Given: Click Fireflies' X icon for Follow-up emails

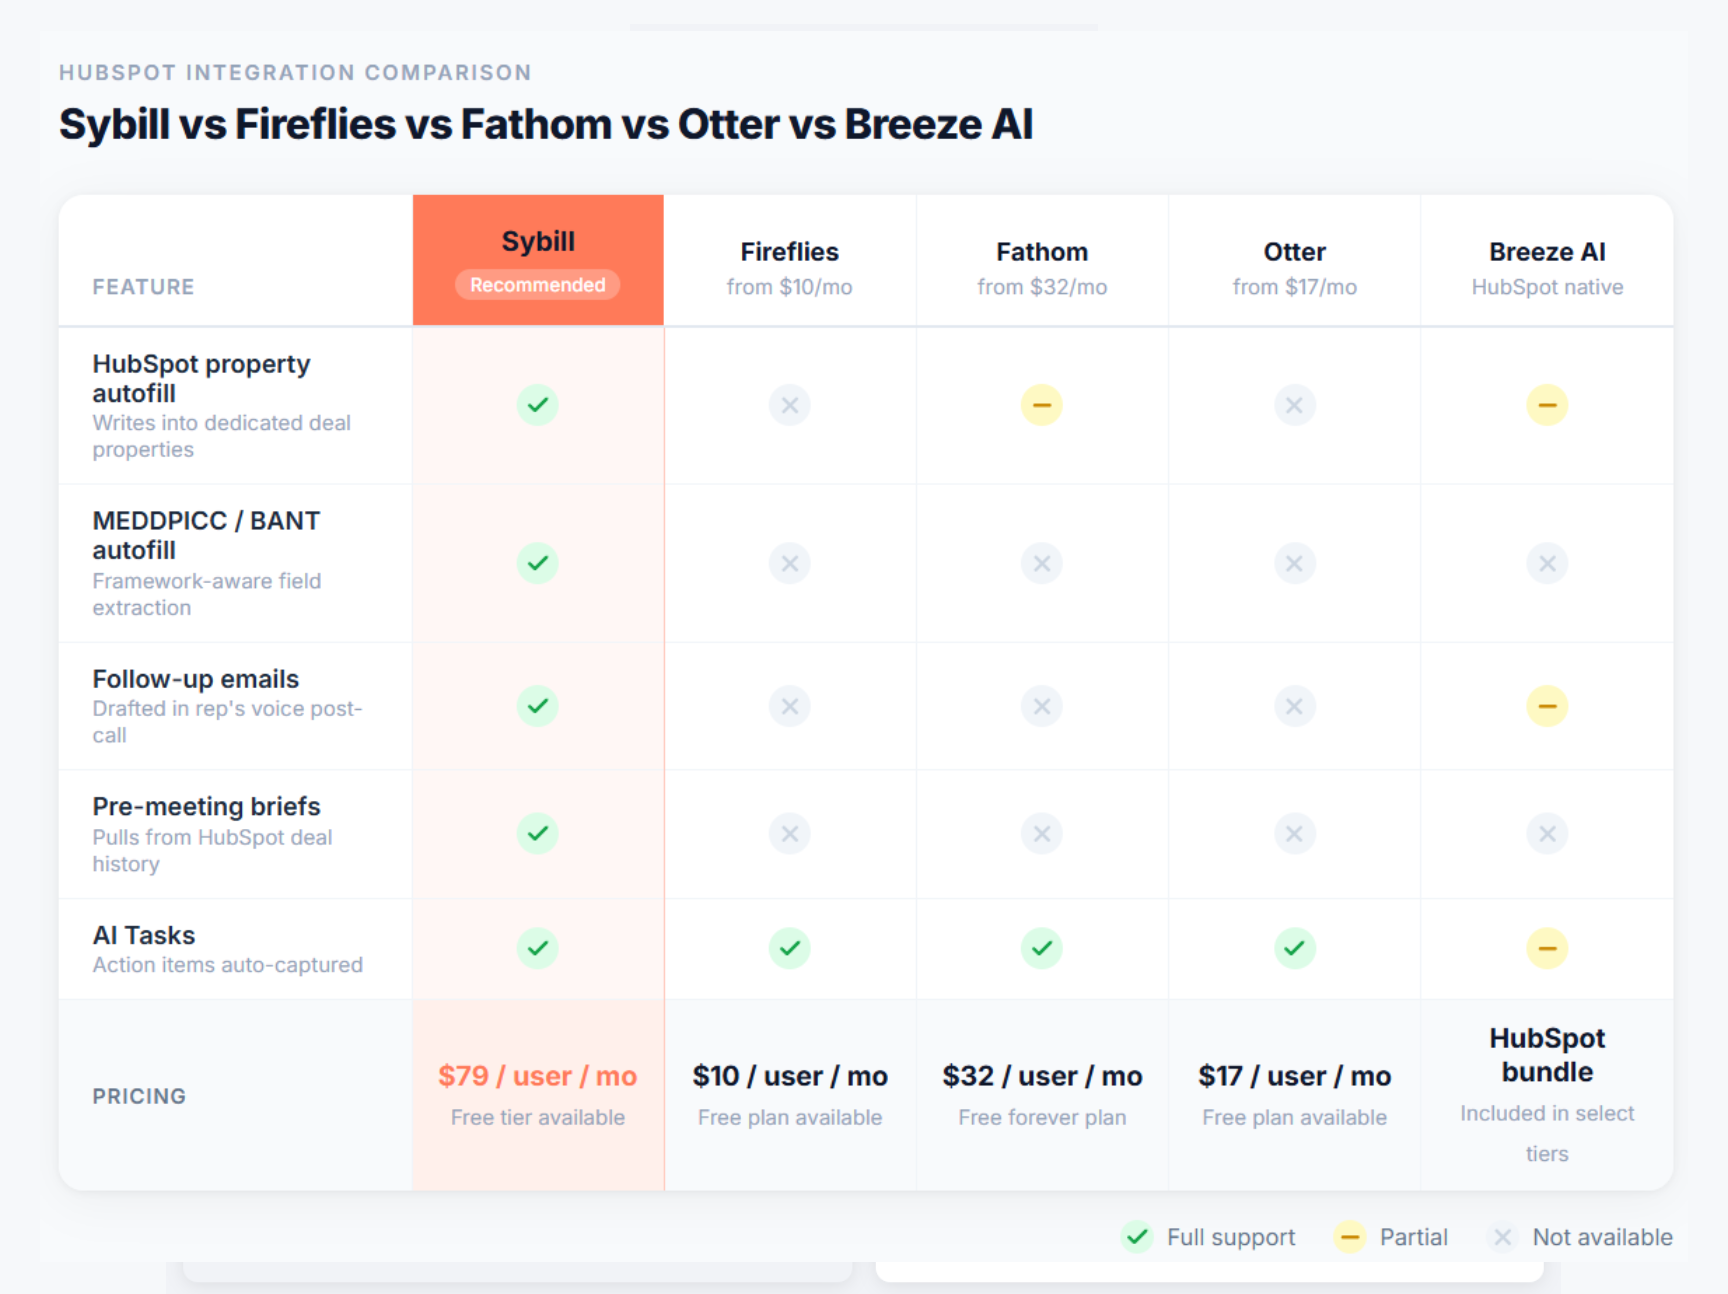Looking at the screenshot, I should click(x=790, y=706).
